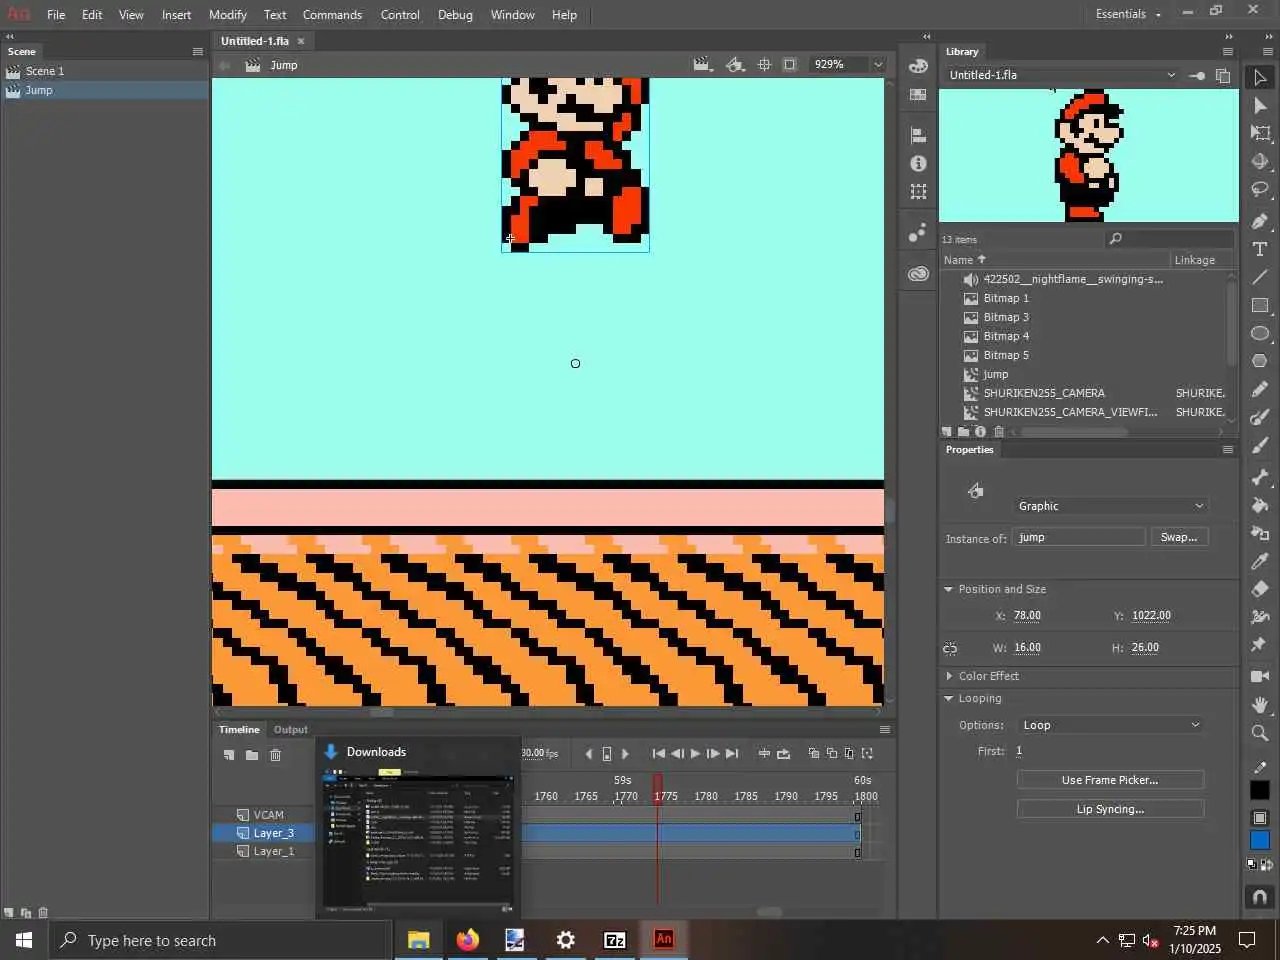This screenshot has height=960, width=1280.
Task: Open the stroke color black swatch
Action: [1260, 790]
